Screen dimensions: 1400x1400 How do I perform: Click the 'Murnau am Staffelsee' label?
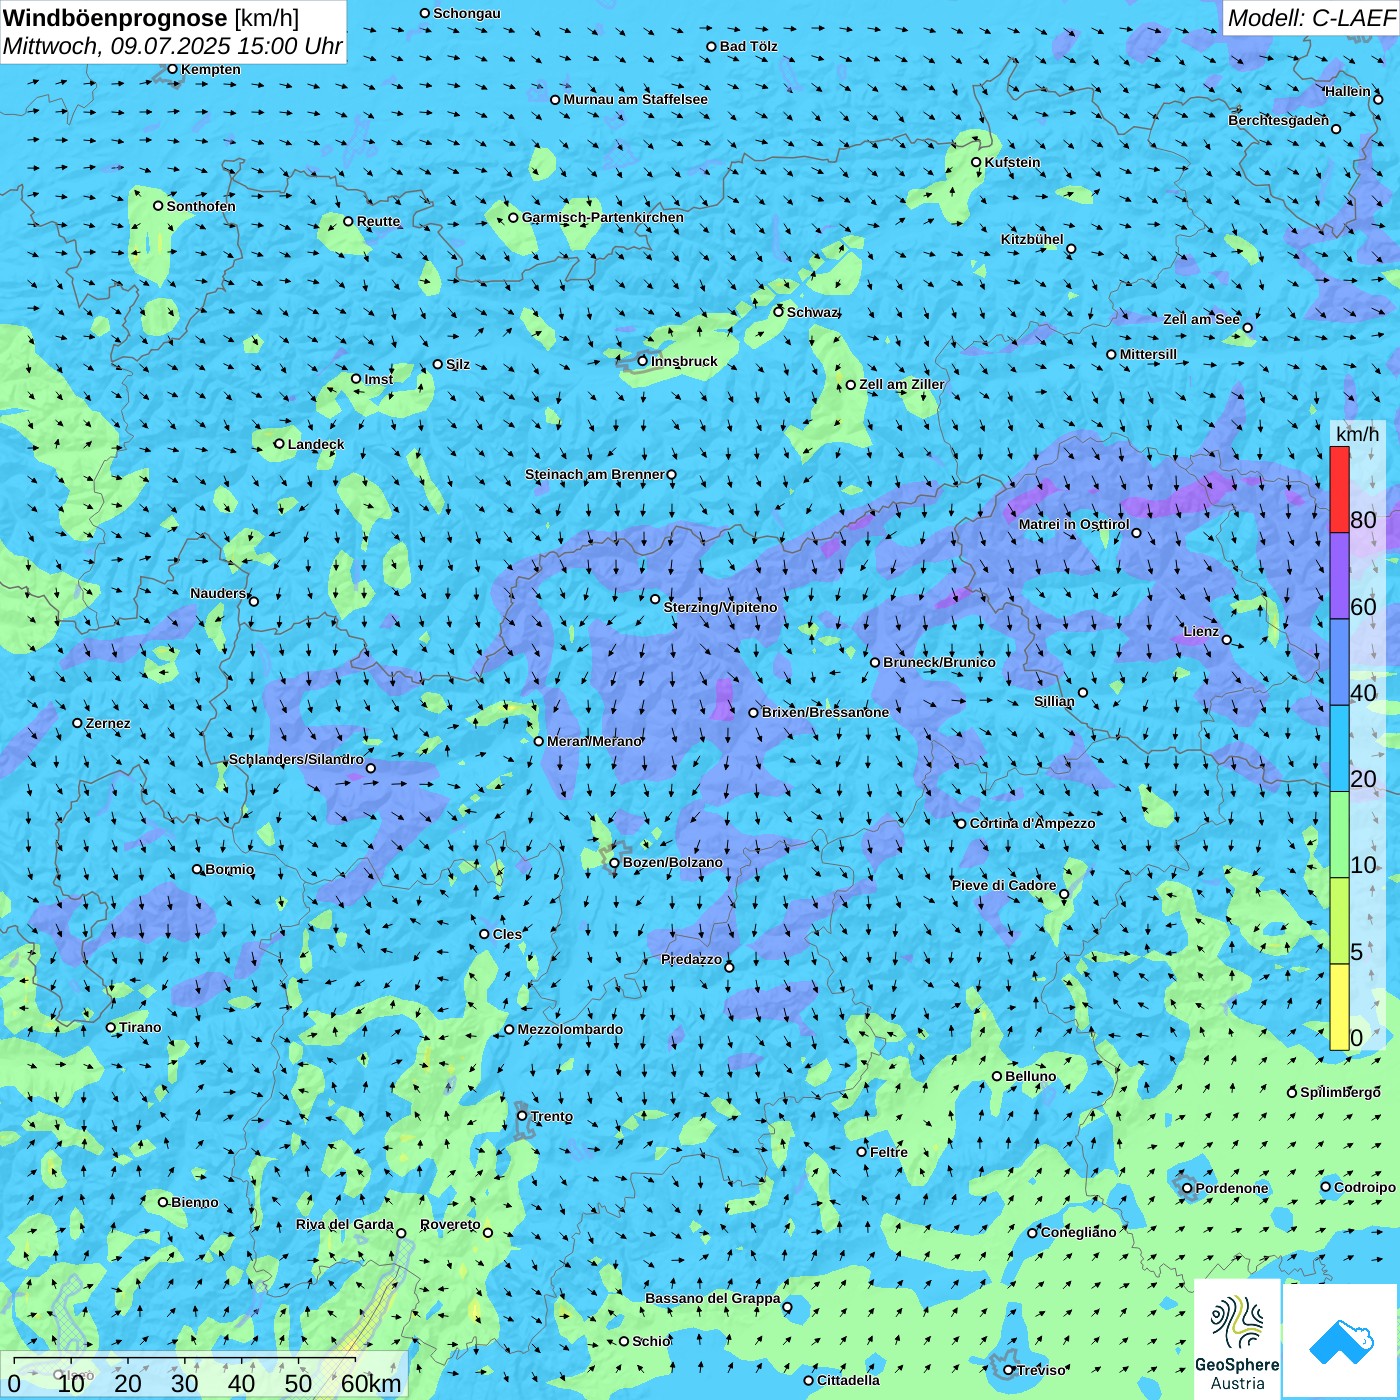tap(635, 99)
